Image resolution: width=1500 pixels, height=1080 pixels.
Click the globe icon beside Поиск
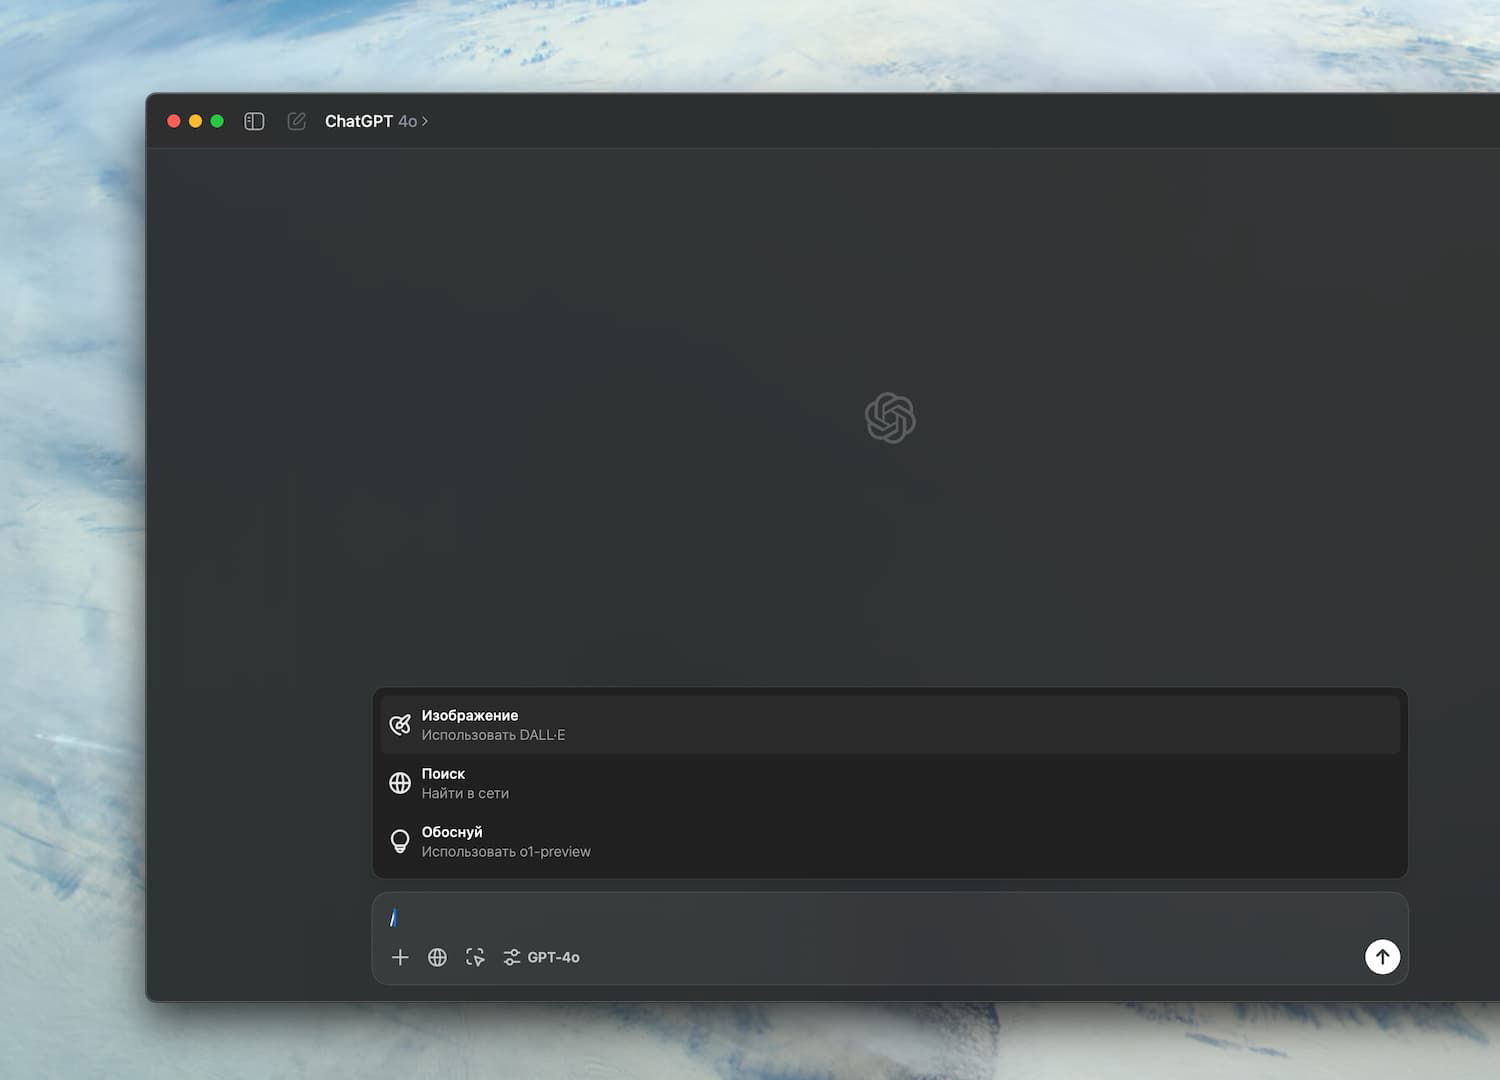[400, 783]
